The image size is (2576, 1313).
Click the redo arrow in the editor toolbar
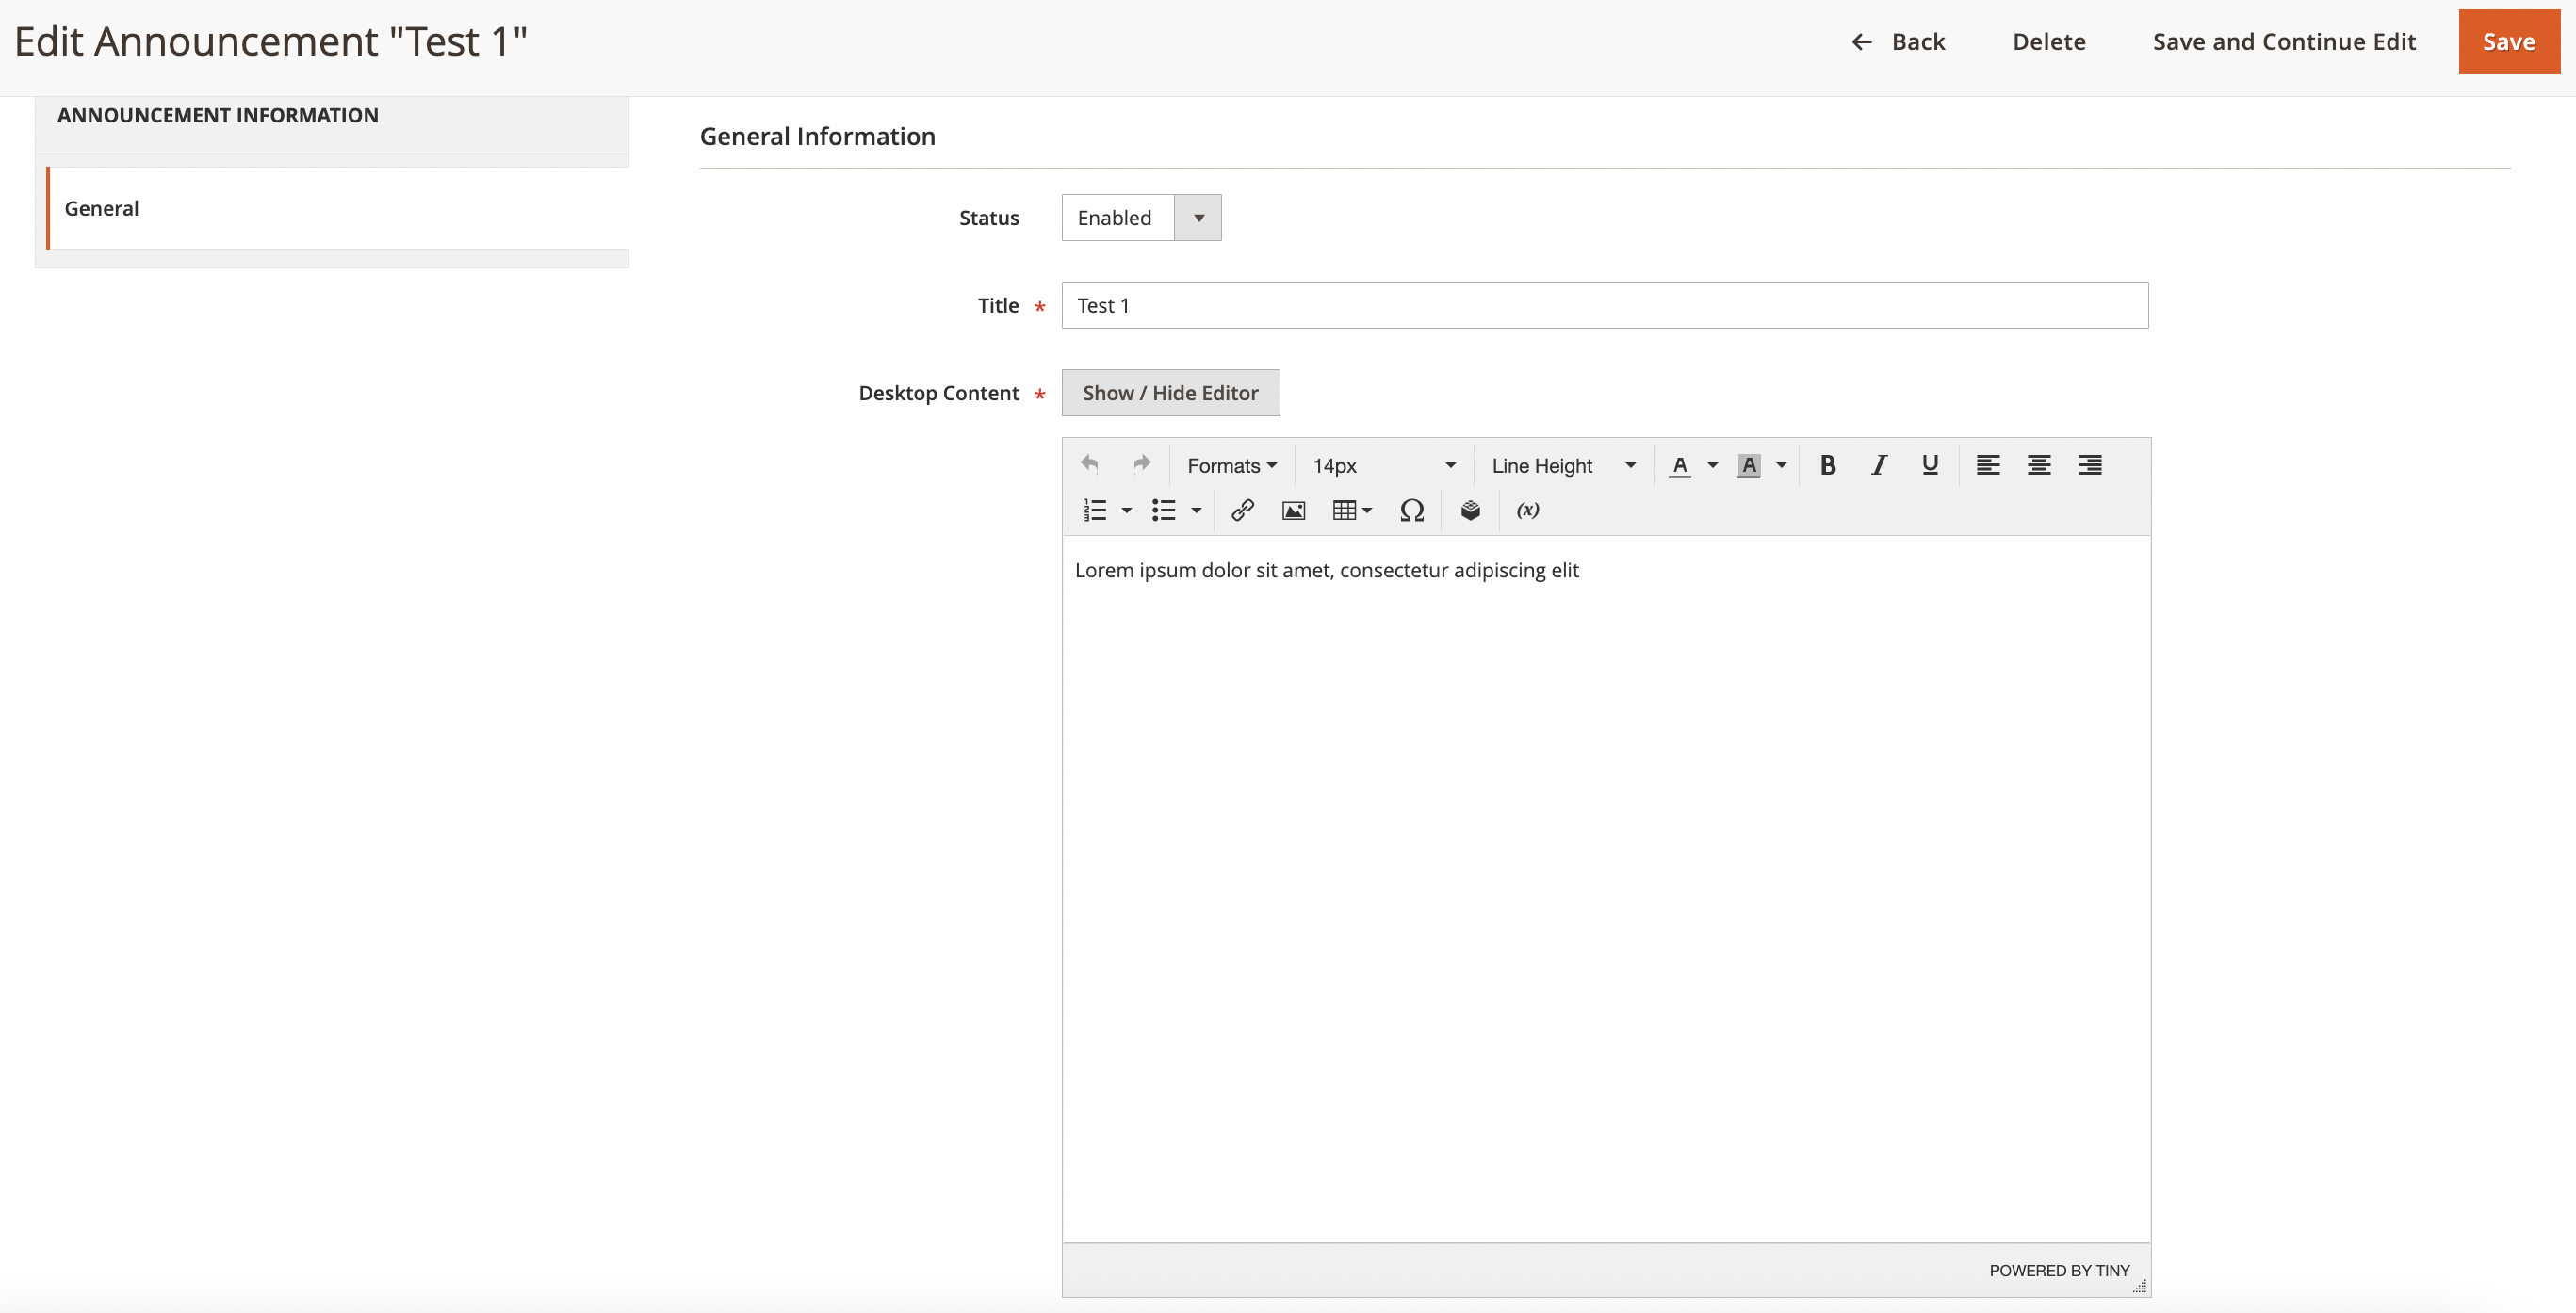tap(1142, 465)
